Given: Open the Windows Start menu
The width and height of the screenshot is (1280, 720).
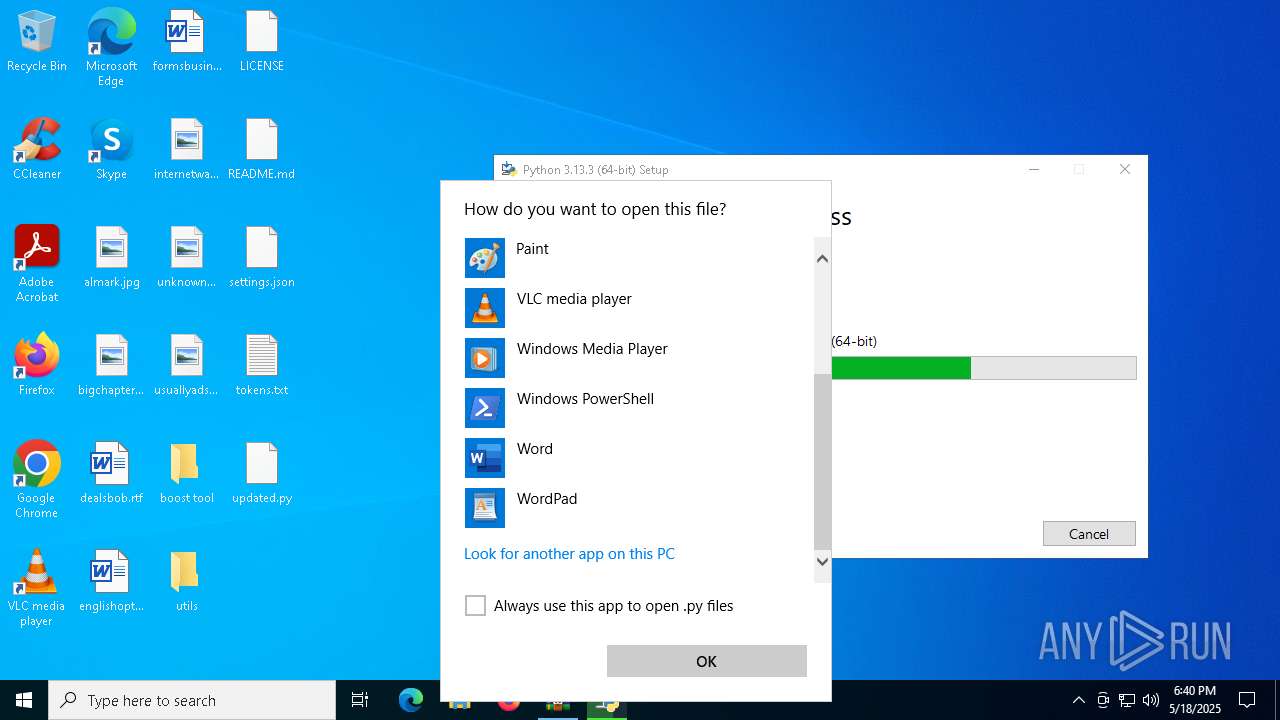Looking at the screenshot, I should pyautogui.click(x=24, y=700).
